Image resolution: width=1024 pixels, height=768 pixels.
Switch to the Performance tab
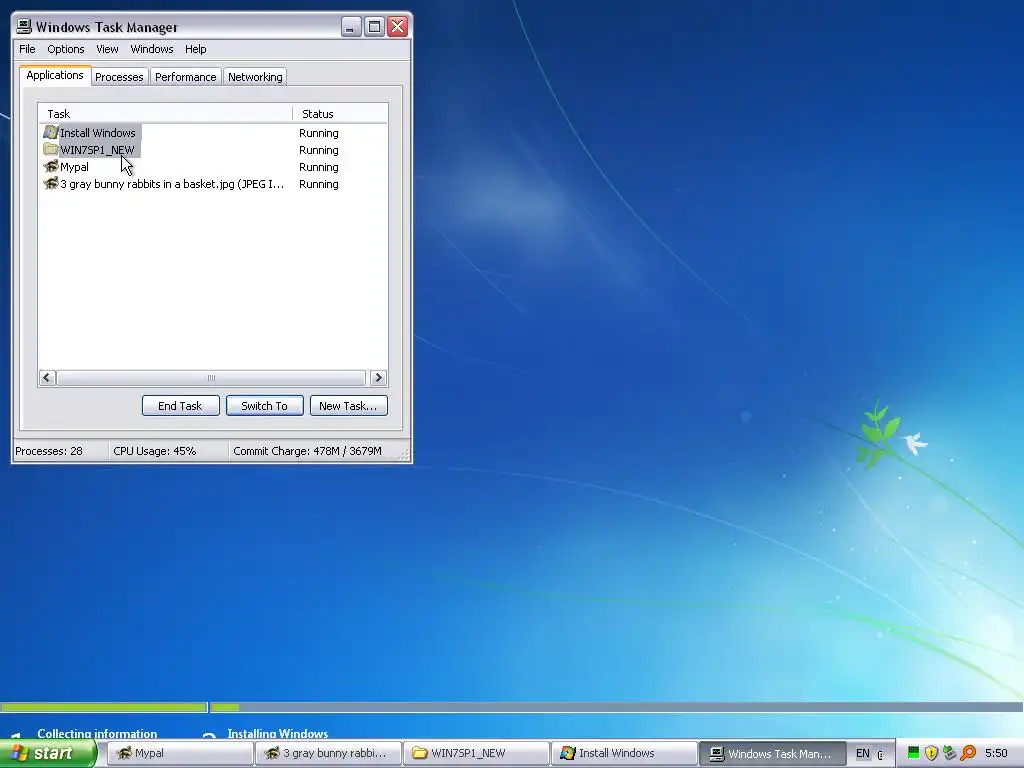pyautogui.click(x=185, y=77)
